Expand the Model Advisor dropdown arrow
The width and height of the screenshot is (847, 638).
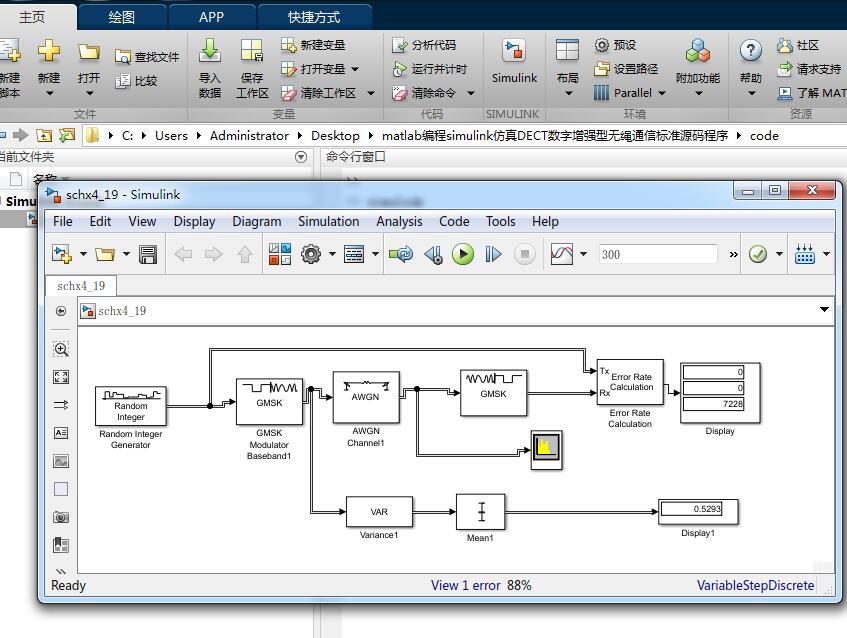(x=779, y=254)
